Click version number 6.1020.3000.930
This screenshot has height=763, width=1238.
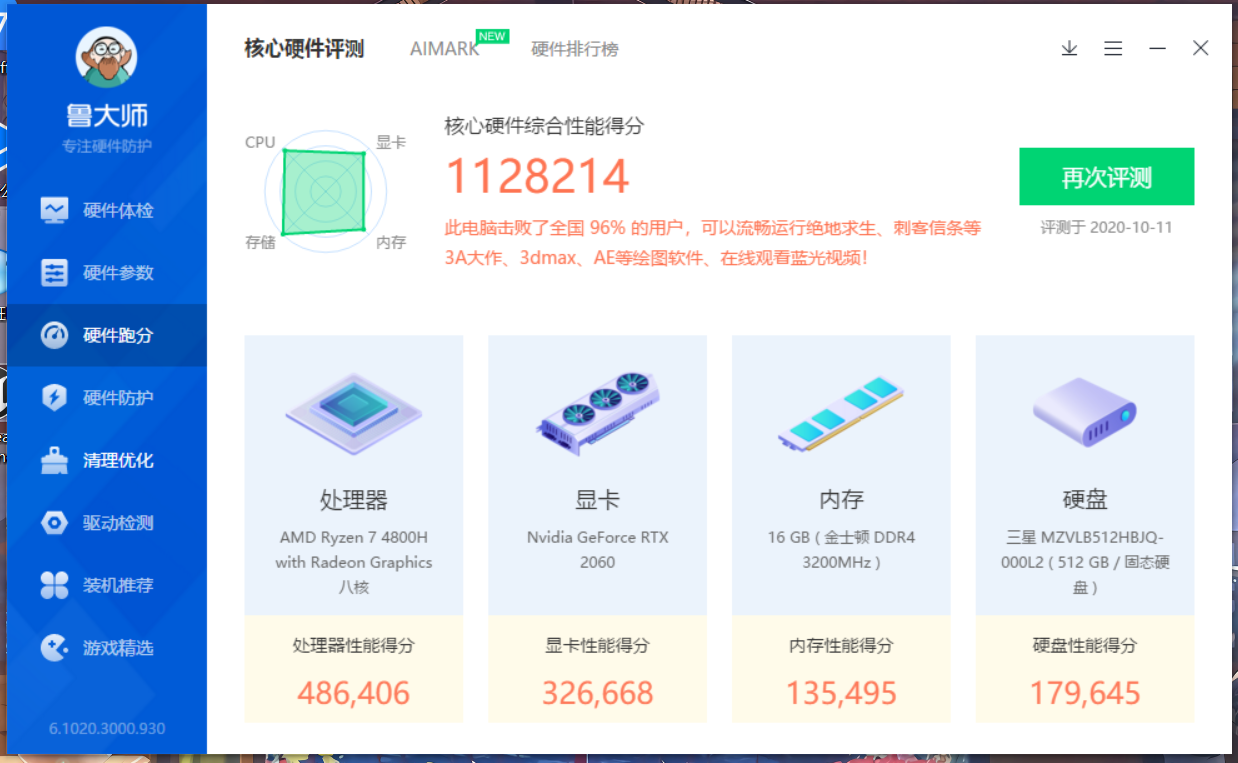point(107,728)
